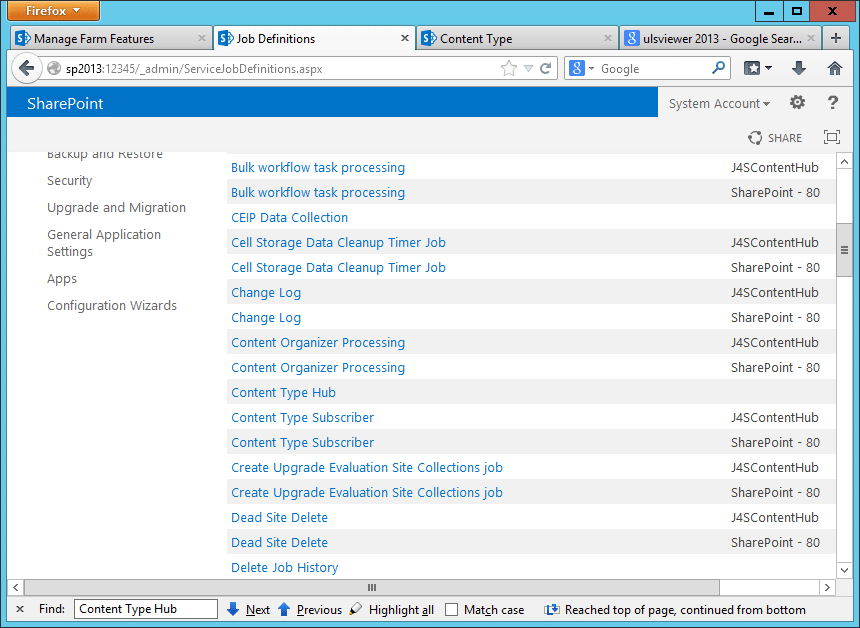
Task: Toggle Highlight all in find bar
Action: [391, 609]
